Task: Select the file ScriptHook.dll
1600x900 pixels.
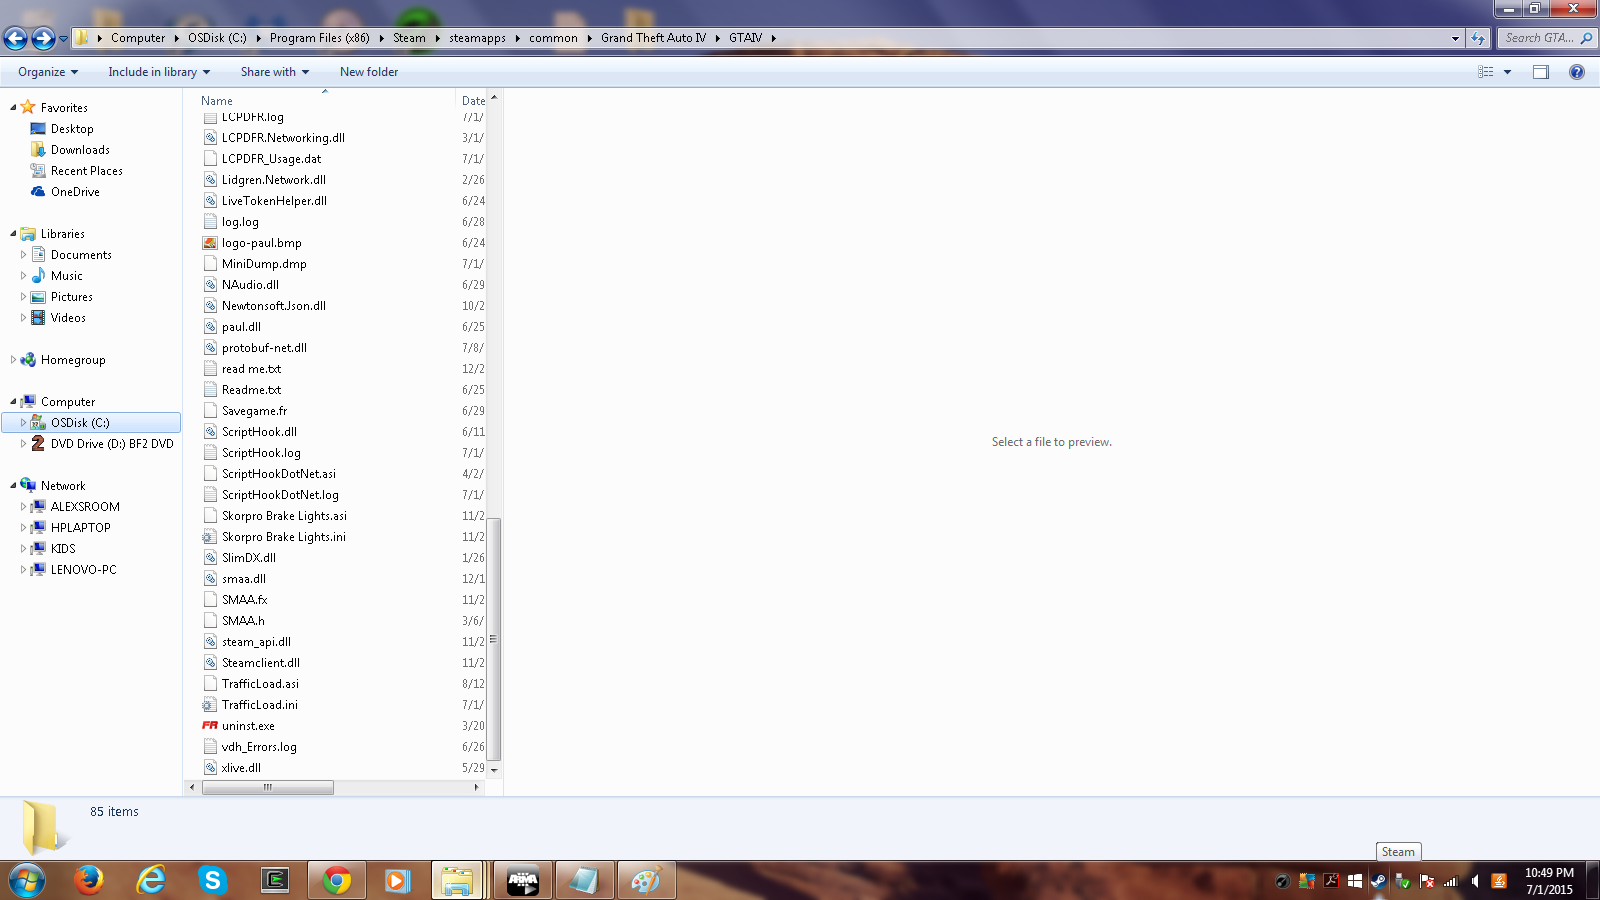Action: pos(259,432)
